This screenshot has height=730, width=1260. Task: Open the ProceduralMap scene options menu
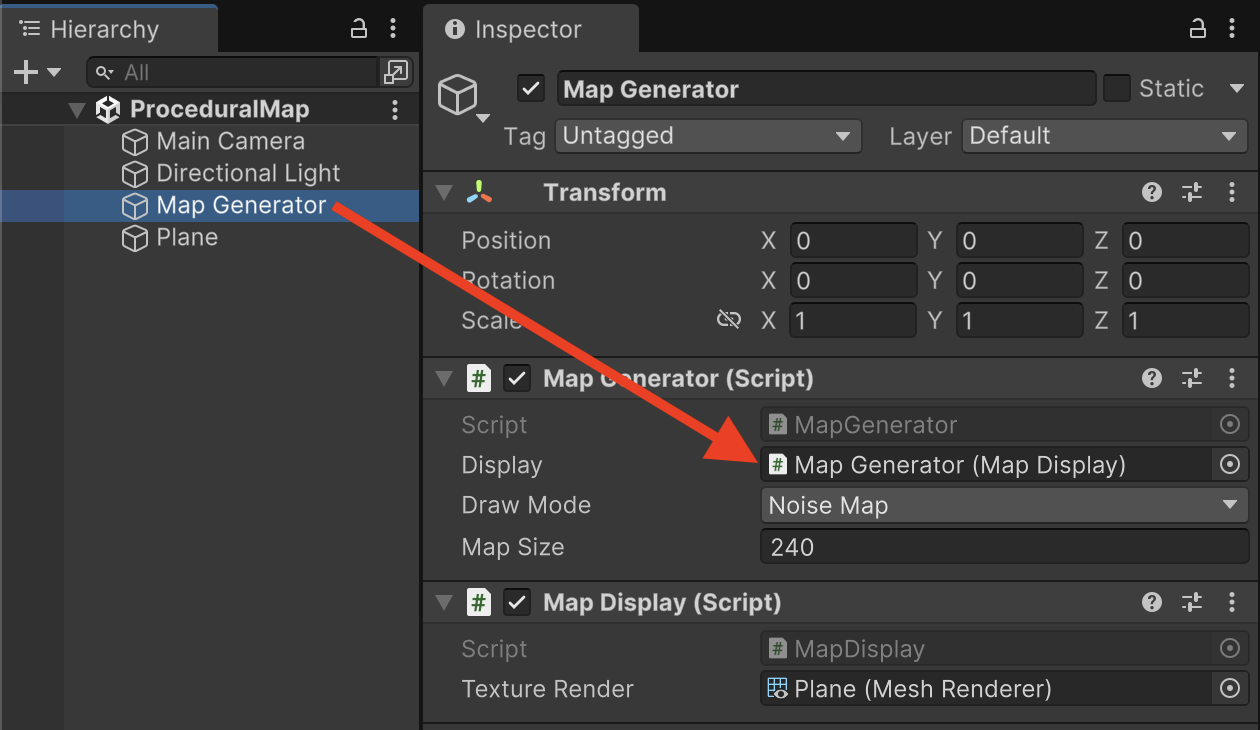(x=395, y=109)
